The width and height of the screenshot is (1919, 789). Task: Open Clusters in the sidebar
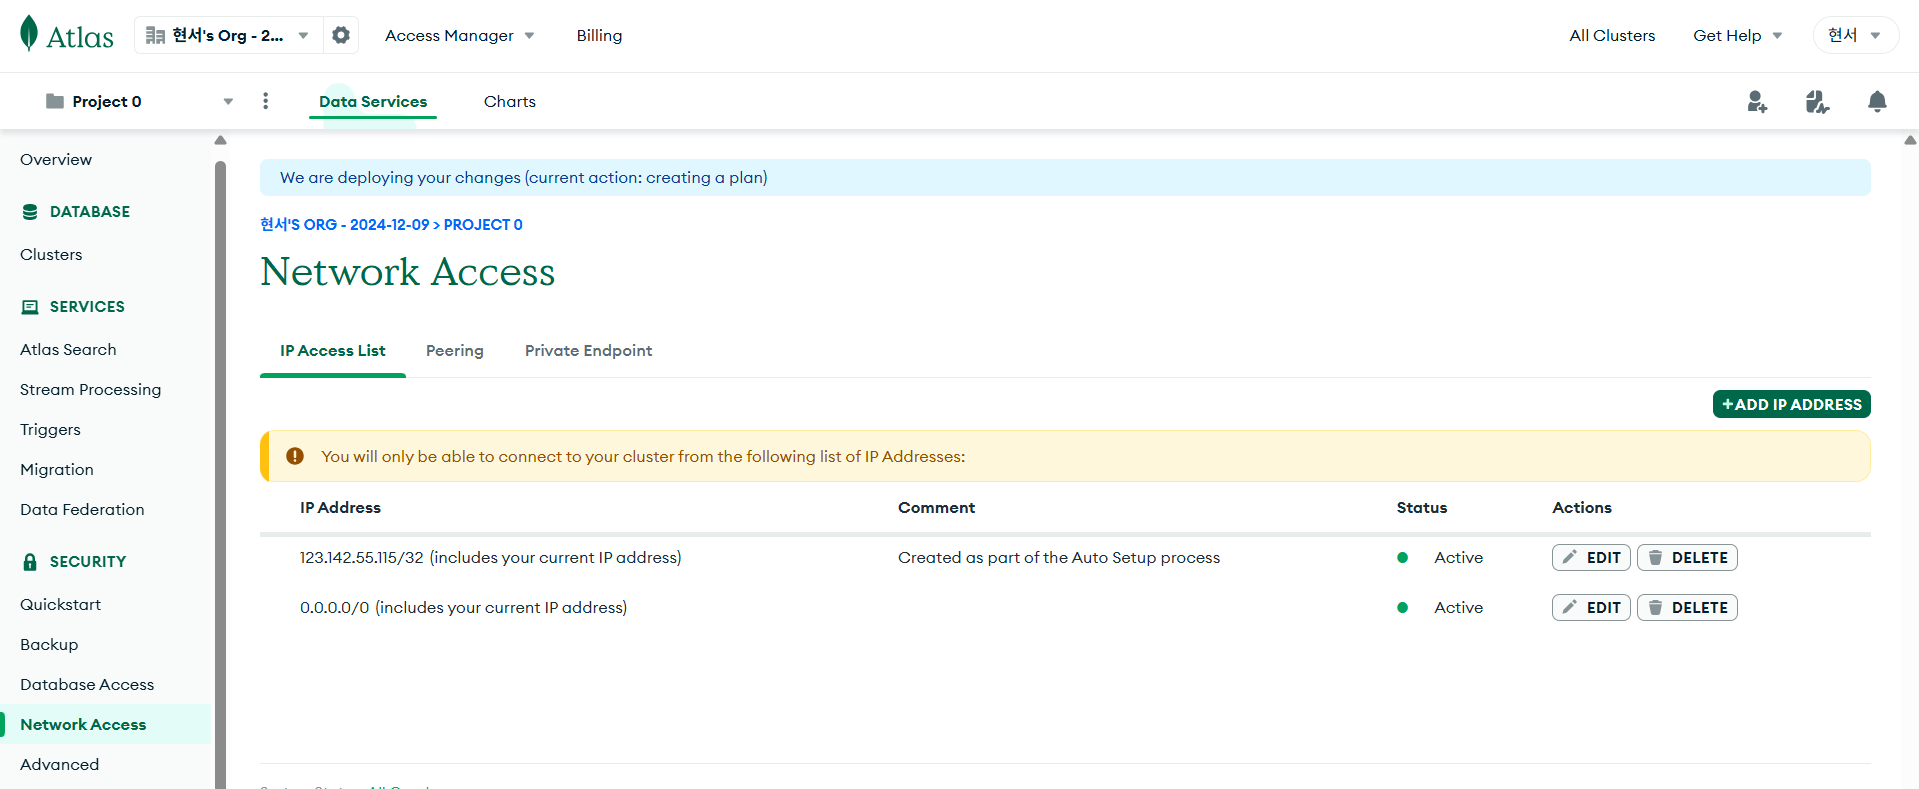pyautogui.click(x=51, y=255)
